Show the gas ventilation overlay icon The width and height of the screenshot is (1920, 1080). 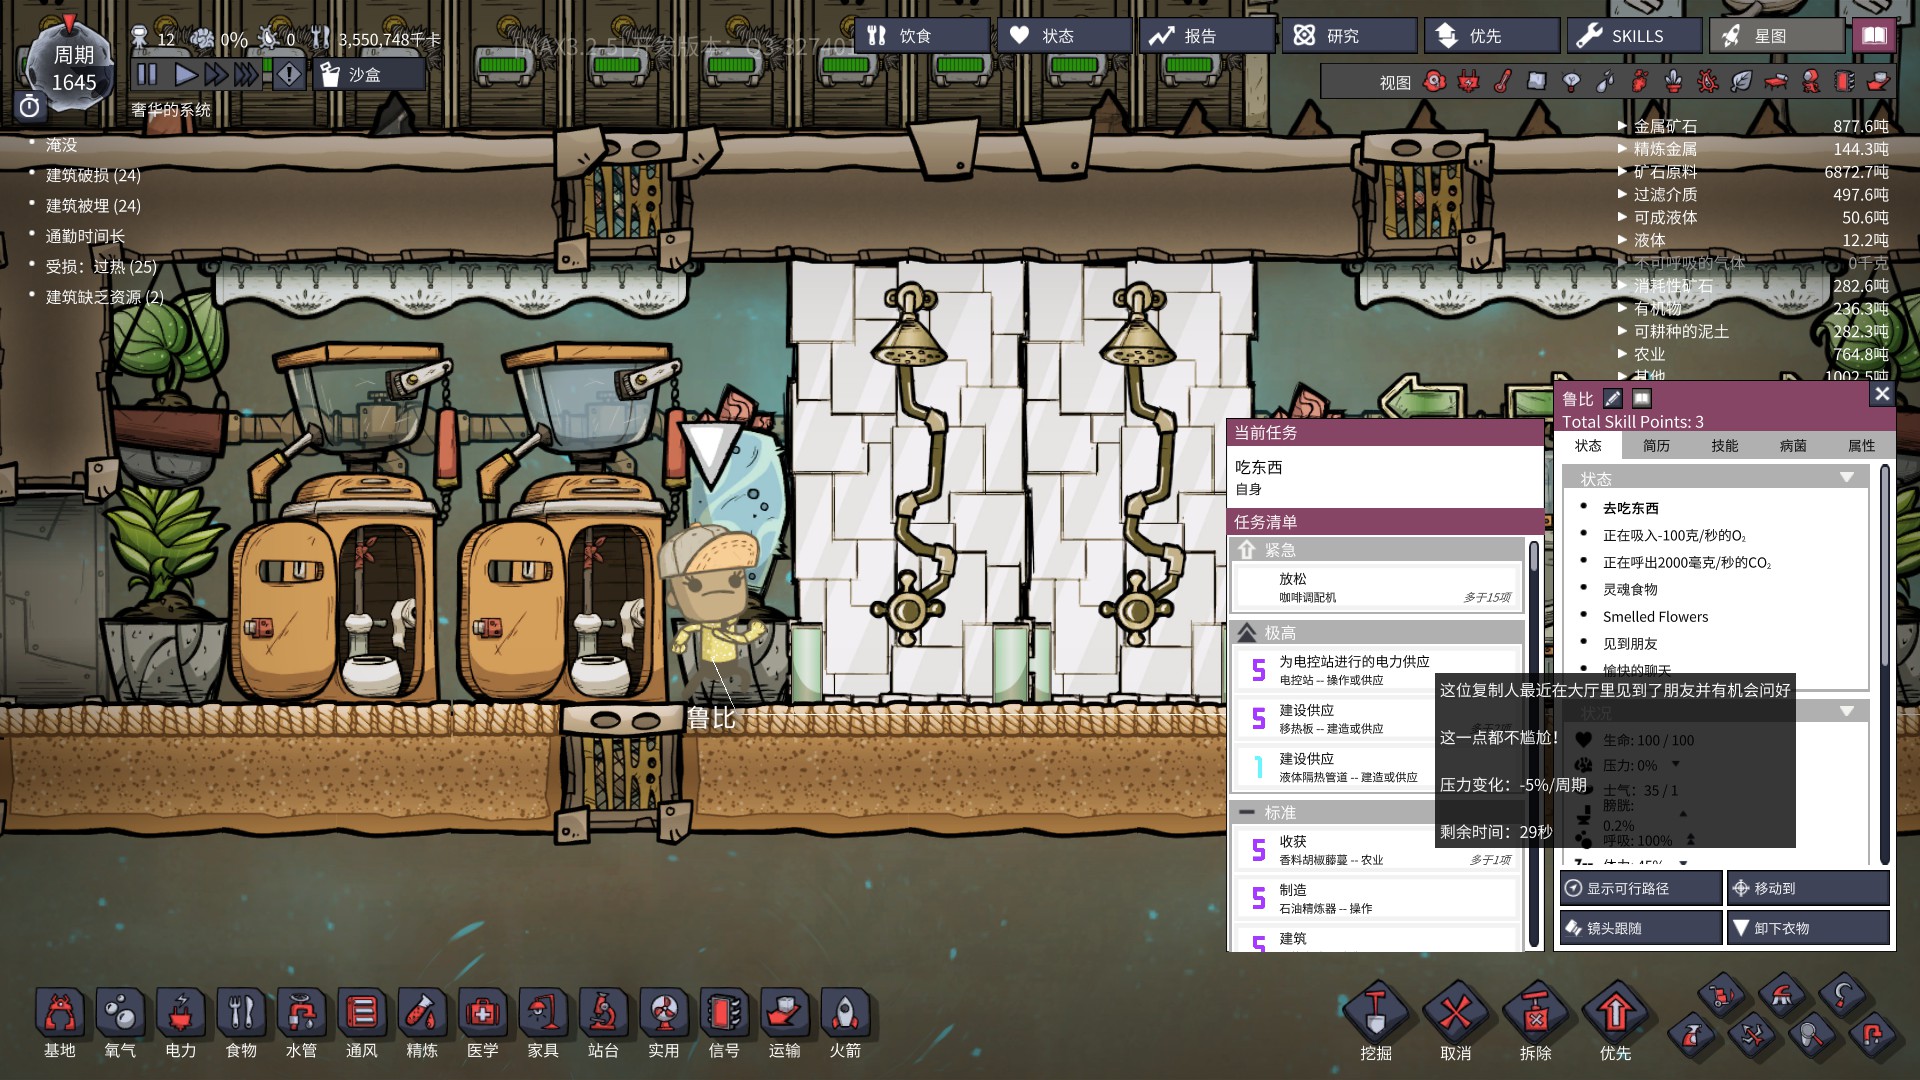pos(1639,82)
